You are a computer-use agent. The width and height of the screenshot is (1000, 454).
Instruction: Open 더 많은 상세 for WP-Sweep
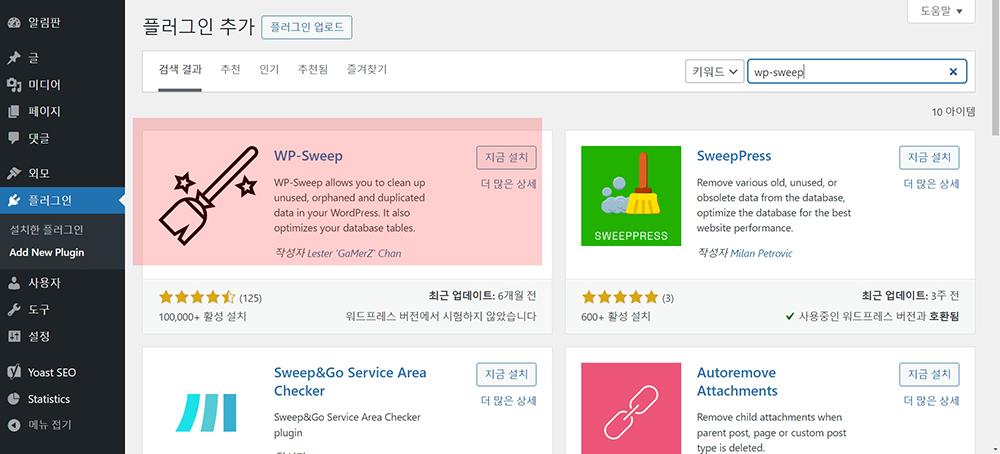coord(508,184)
